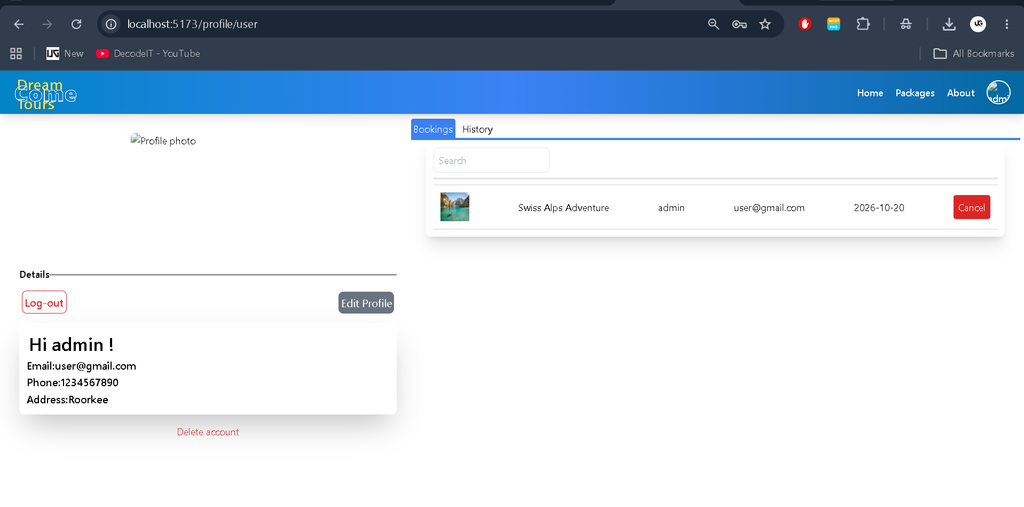Click the Address:Roorkee line
1024x507 pixels.
pos(67,400)
